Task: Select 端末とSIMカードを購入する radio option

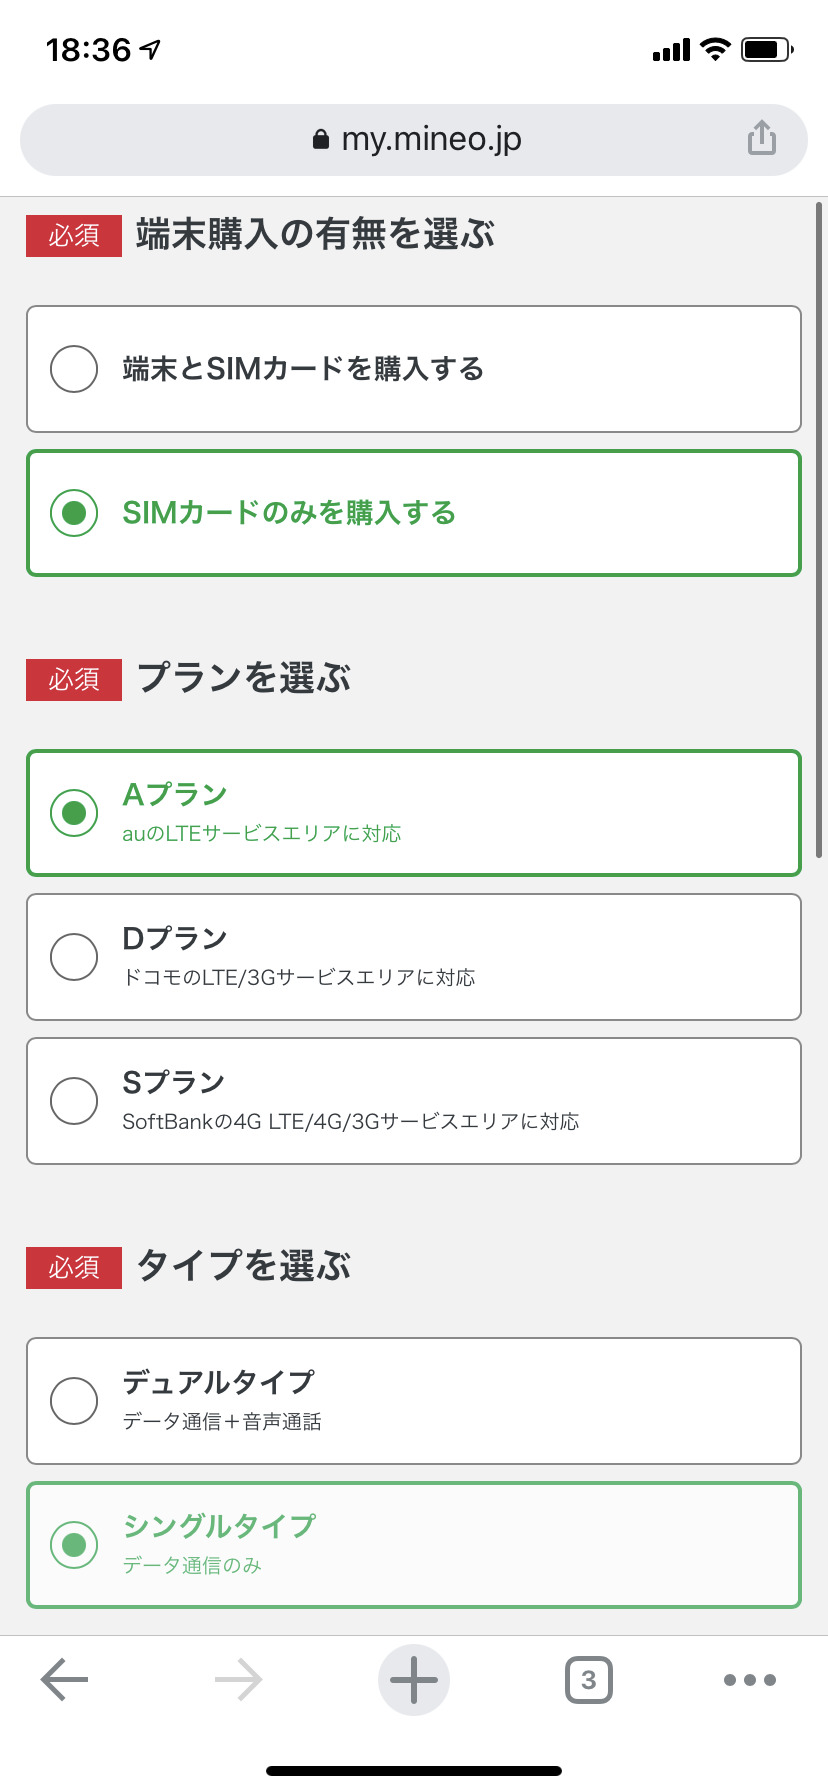Action: click(x=74, y=369)
